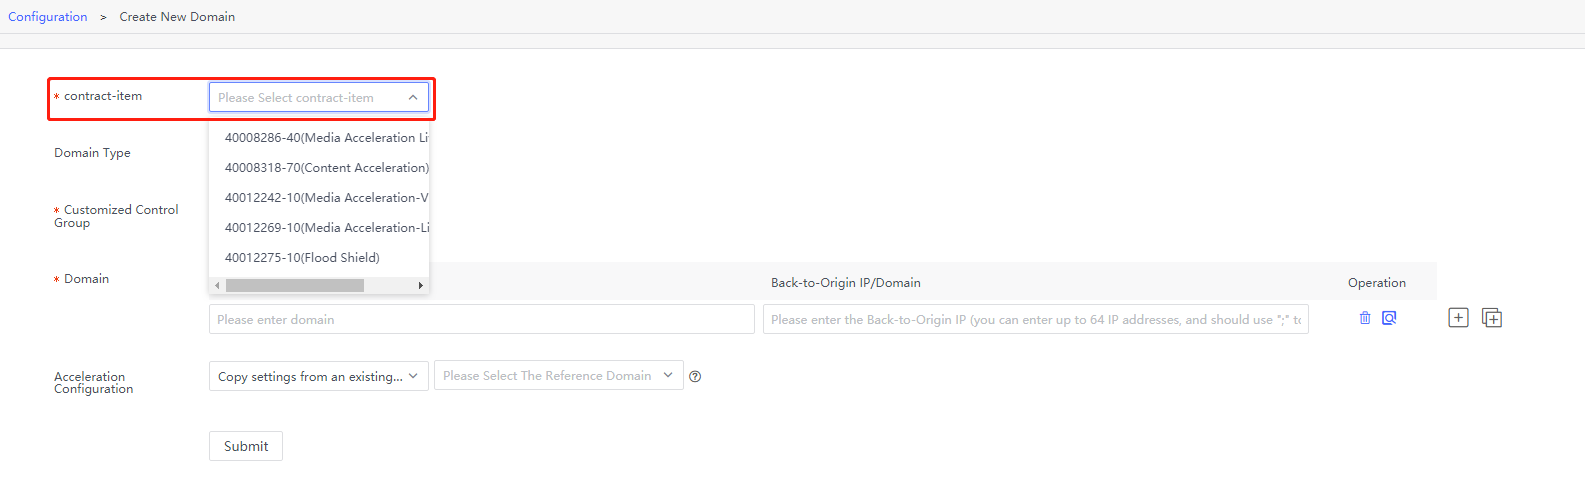Focus the Please enter domain field

pyautogui.click(x=481, y=320)
